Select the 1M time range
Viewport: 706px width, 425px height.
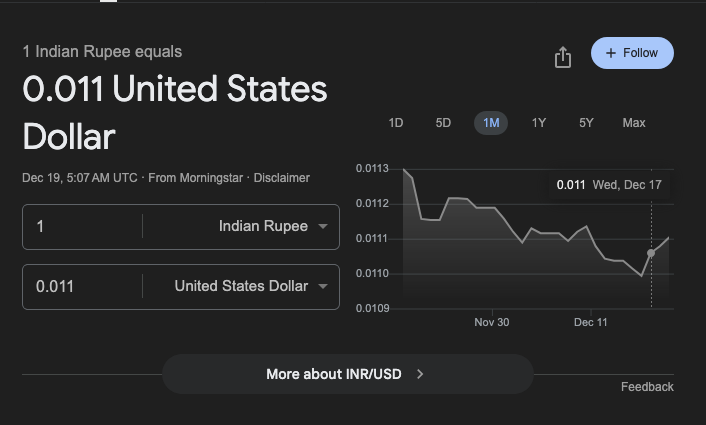(x=491, y=123)
